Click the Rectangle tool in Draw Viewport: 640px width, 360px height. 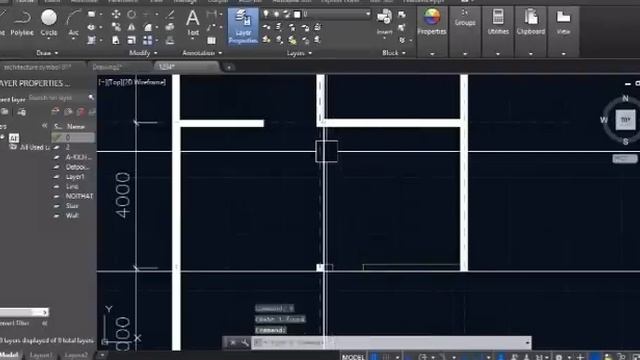(91, 15)
